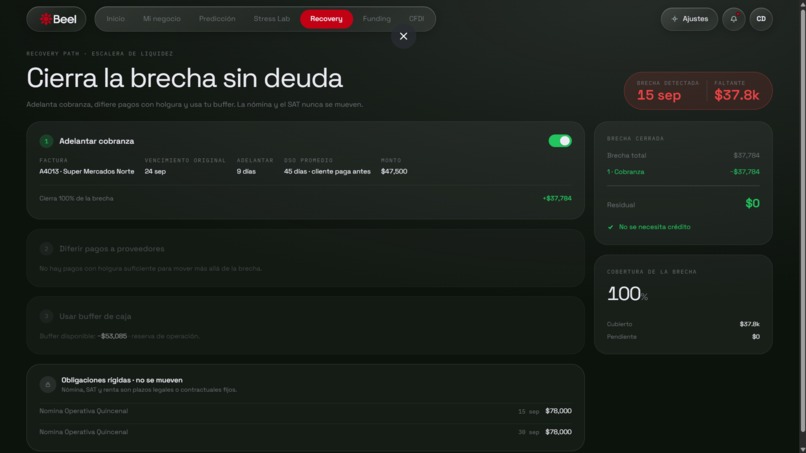Open notifications bell
Screen dimensions: 806x453
[x=734, y=19]
